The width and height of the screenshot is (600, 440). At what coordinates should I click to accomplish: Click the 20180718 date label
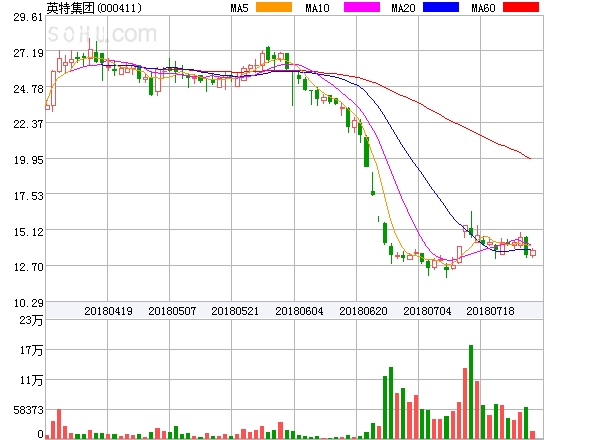click(x=490, y=311)
